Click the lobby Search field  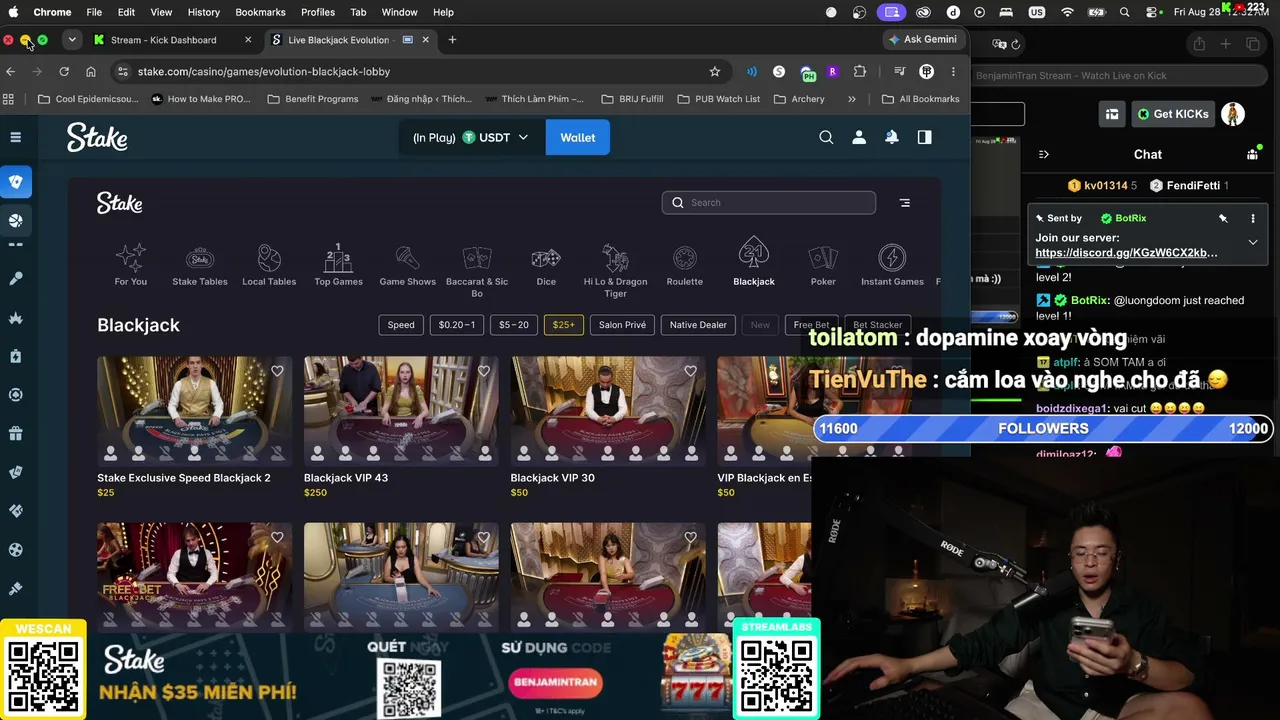768,203
